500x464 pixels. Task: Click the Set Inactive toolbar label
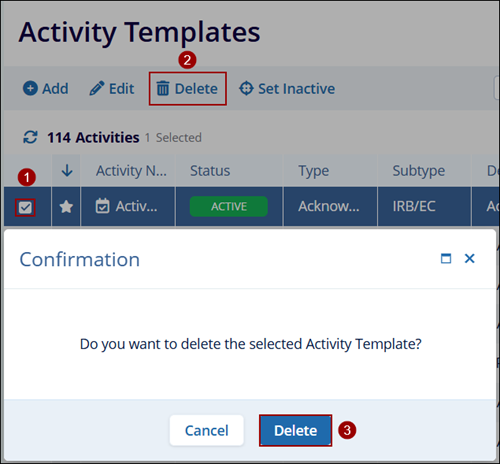coord(297,89)
